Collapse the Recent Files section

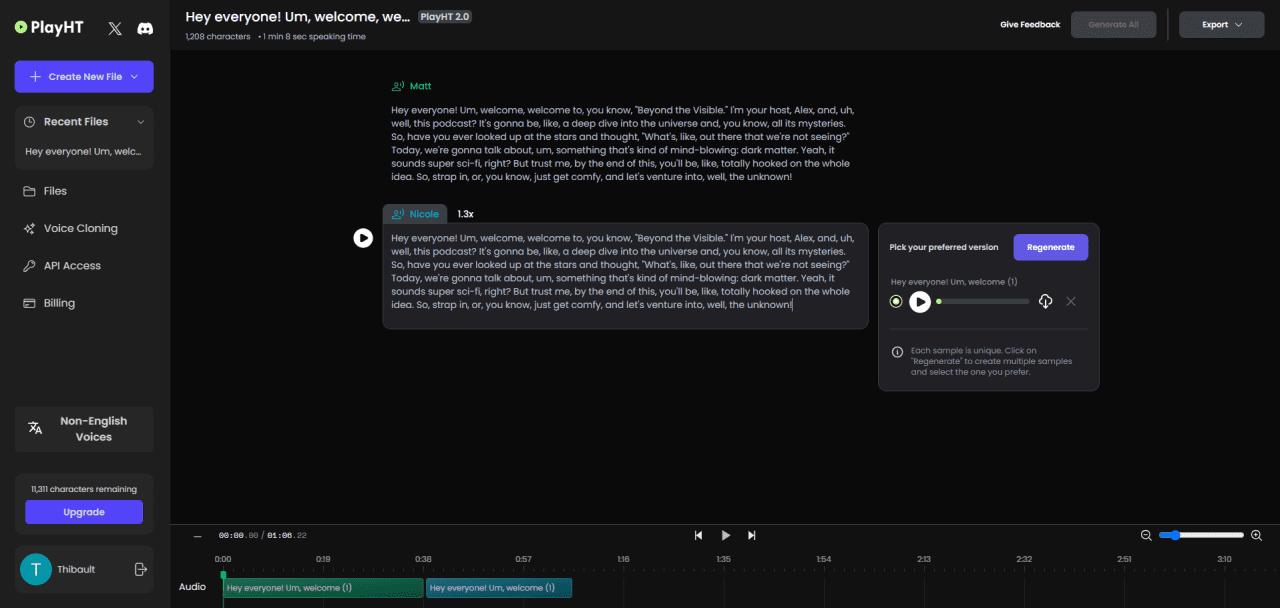(x=140, y=122)
